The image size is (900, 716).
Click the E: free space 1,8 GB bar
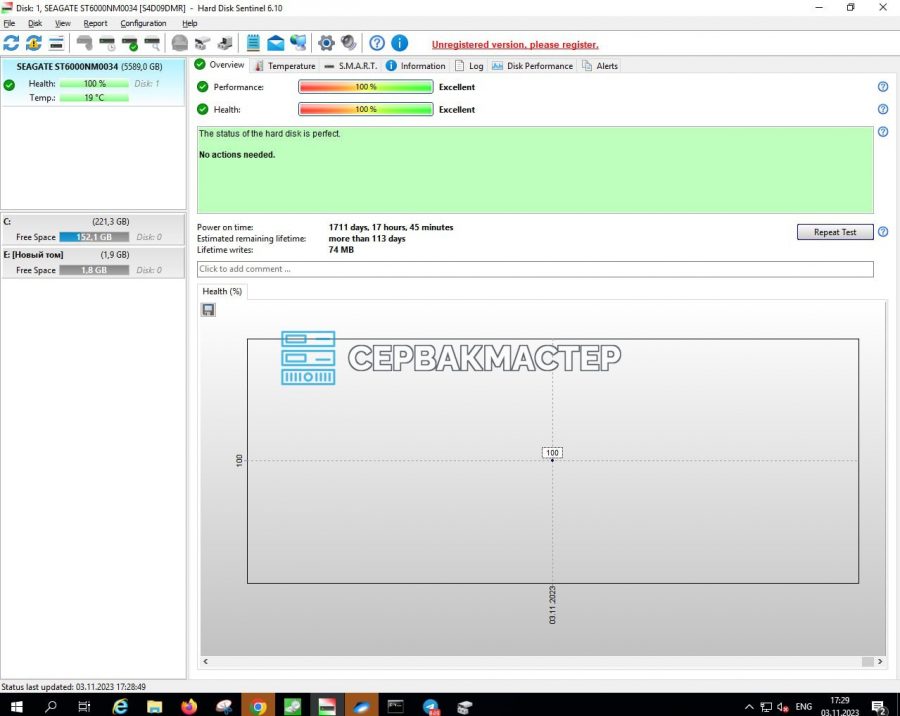coord(94,270)
